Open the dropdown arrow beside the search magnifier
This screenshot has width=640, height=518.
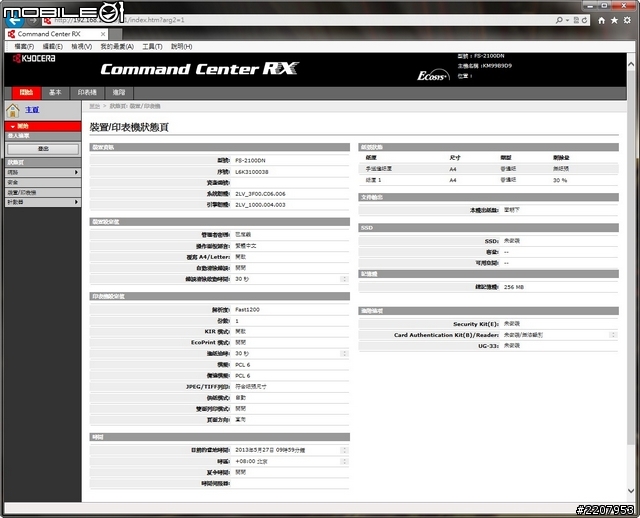click(567, 20)
